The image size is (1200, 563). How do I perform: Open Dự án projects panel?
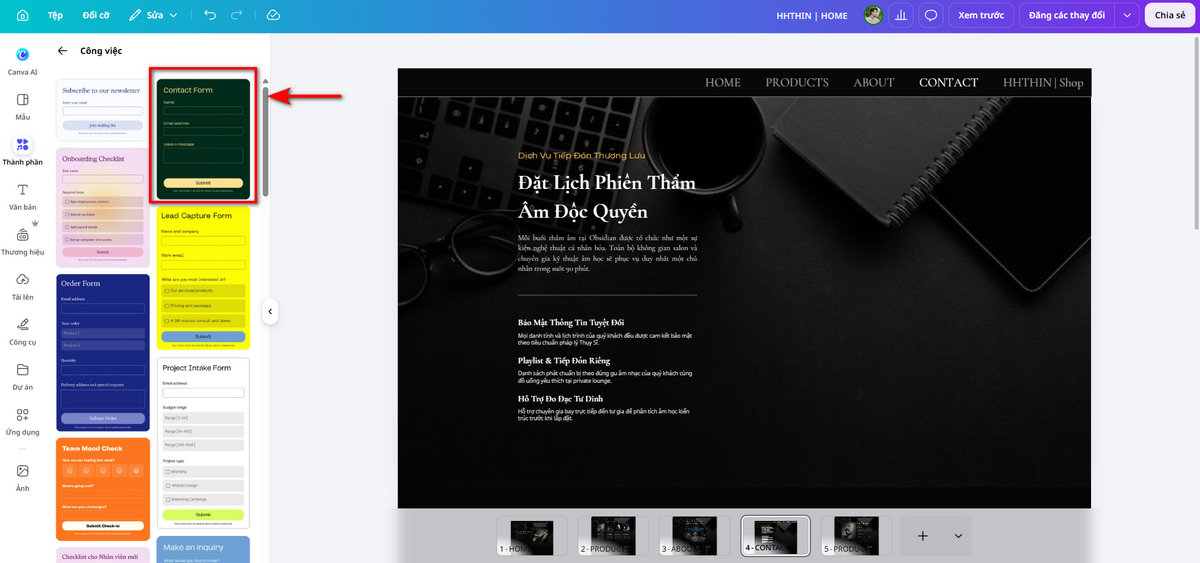[22, 376]
